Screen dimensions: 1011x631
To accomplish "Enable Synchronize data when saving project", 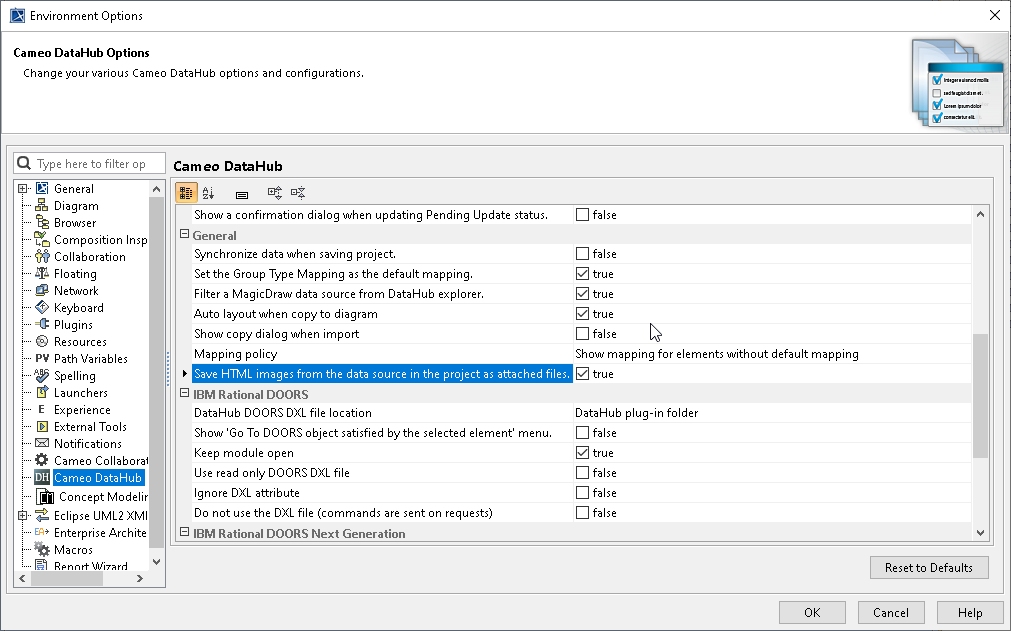I will pos(583,254).
